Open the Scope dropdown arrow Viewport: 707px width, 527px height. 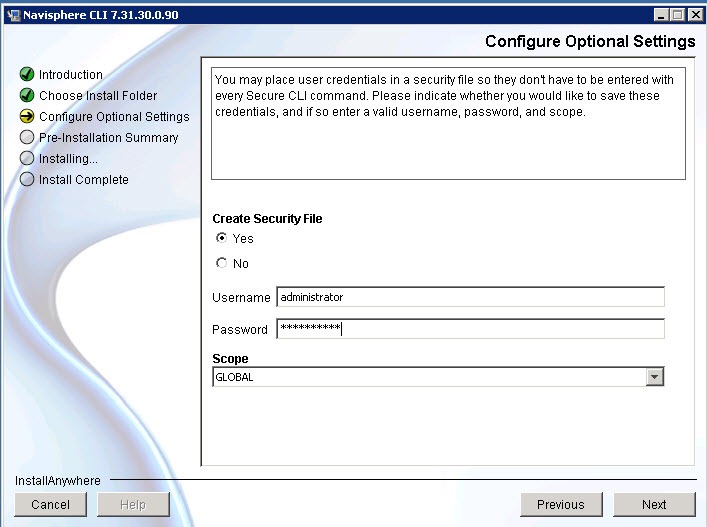point(655,377)
